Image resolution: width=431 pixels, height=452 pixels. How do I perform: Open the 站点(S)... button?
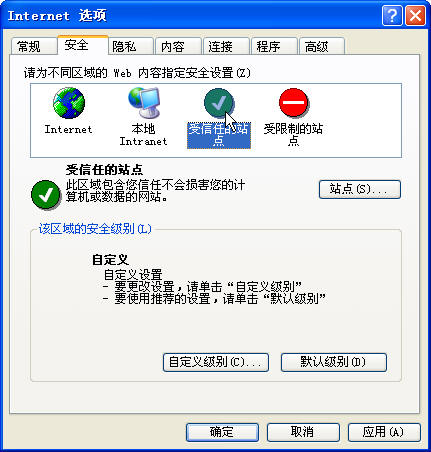coord(360,189)
